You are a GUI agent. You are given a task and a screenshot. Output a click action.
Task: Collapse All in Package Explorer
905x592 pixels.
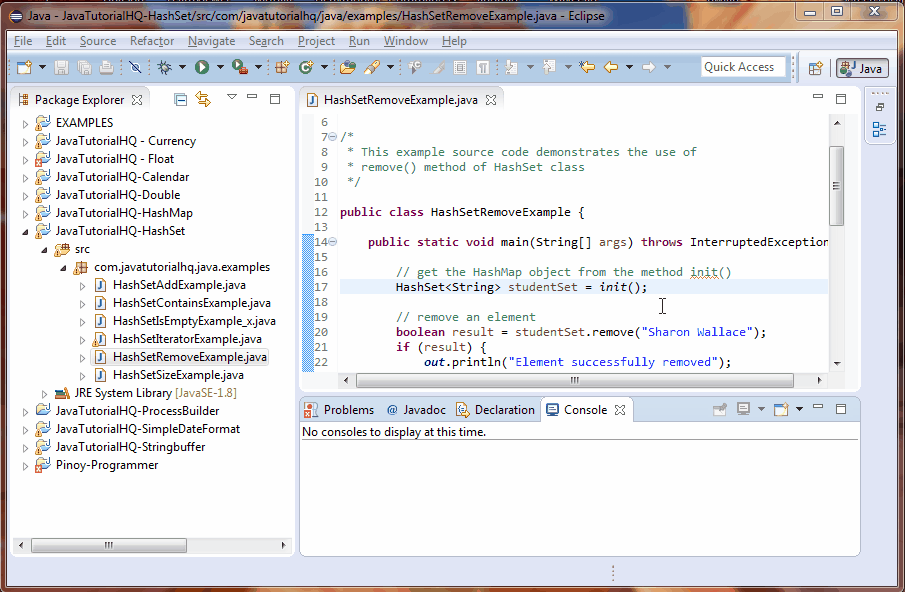tap(181, 99)
